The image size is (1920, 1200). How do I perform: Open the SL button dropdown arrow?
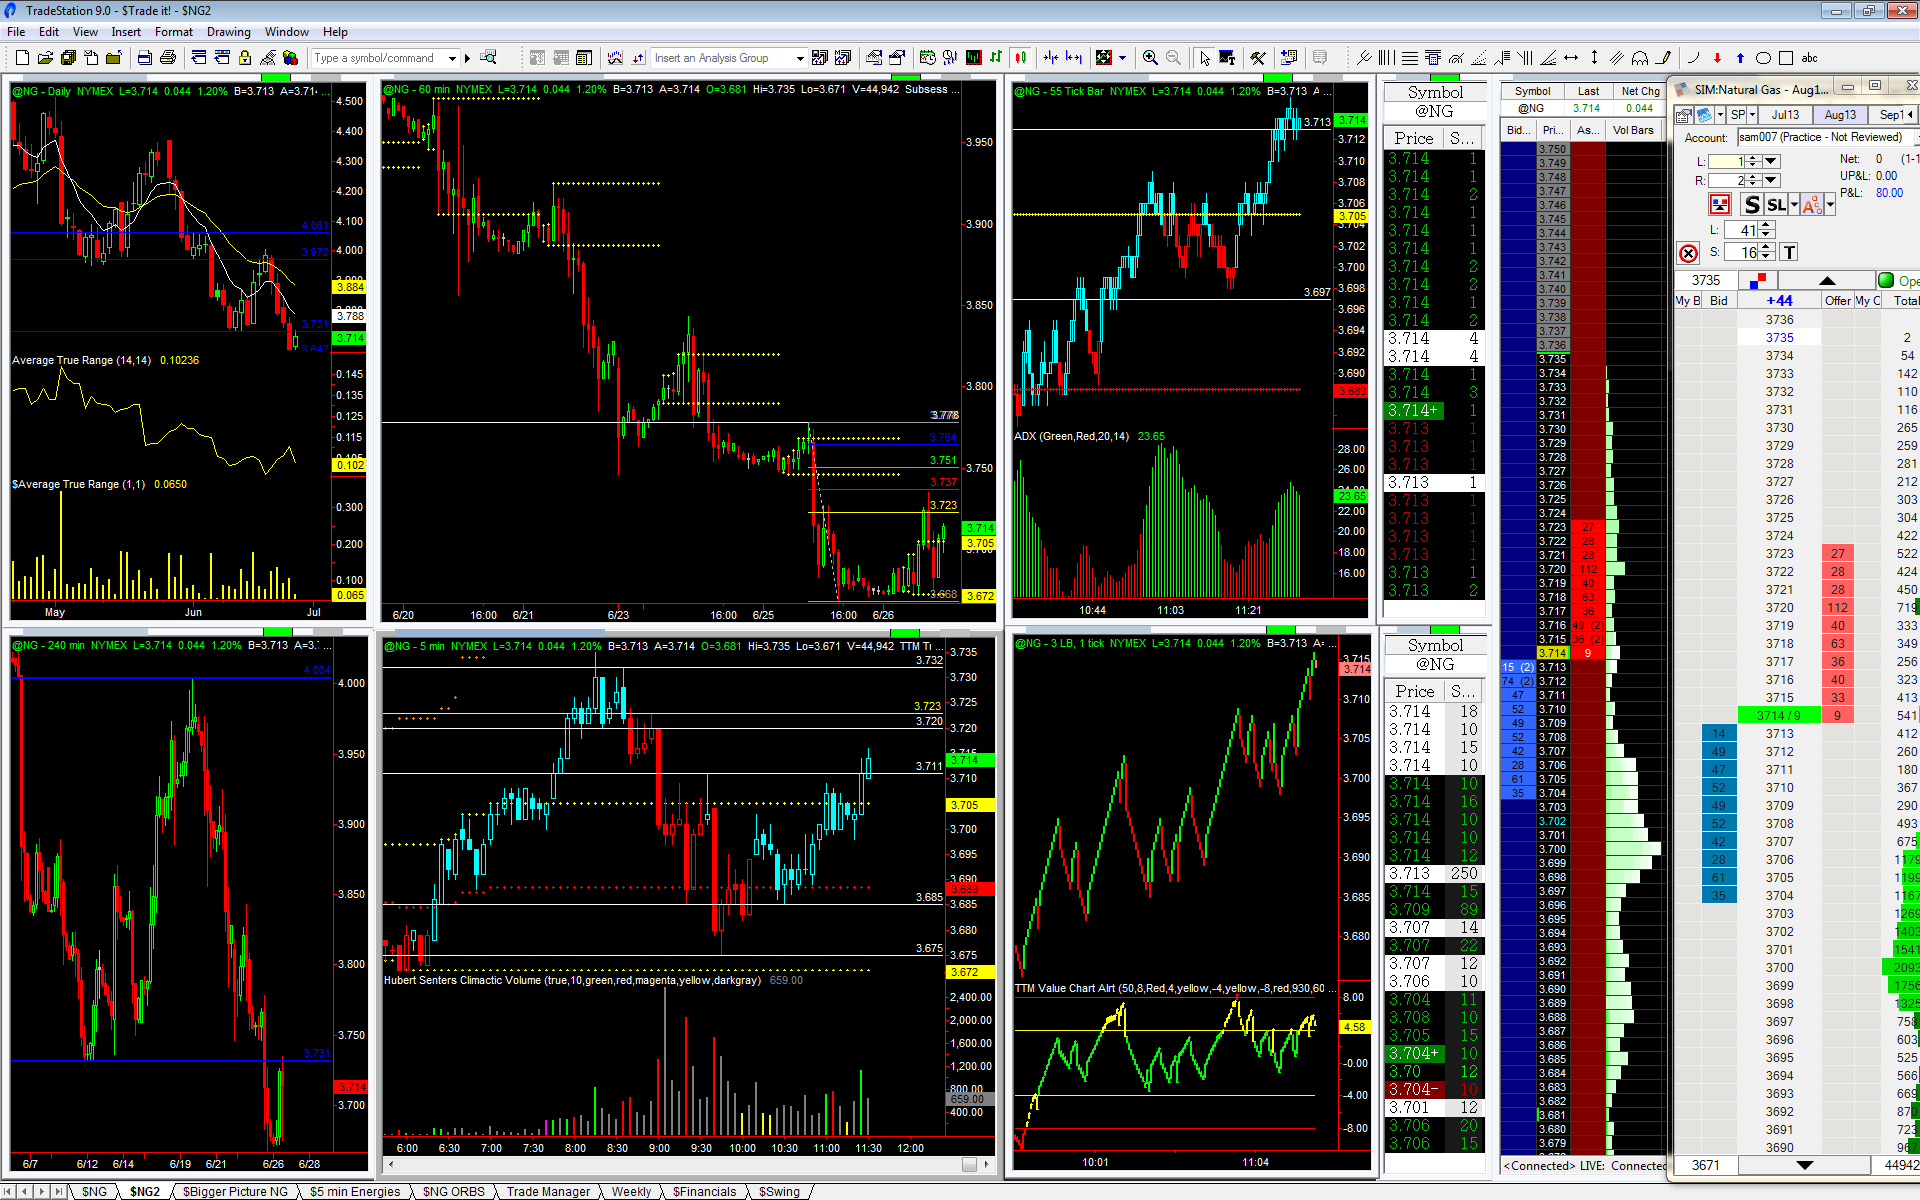point(1794,205)
